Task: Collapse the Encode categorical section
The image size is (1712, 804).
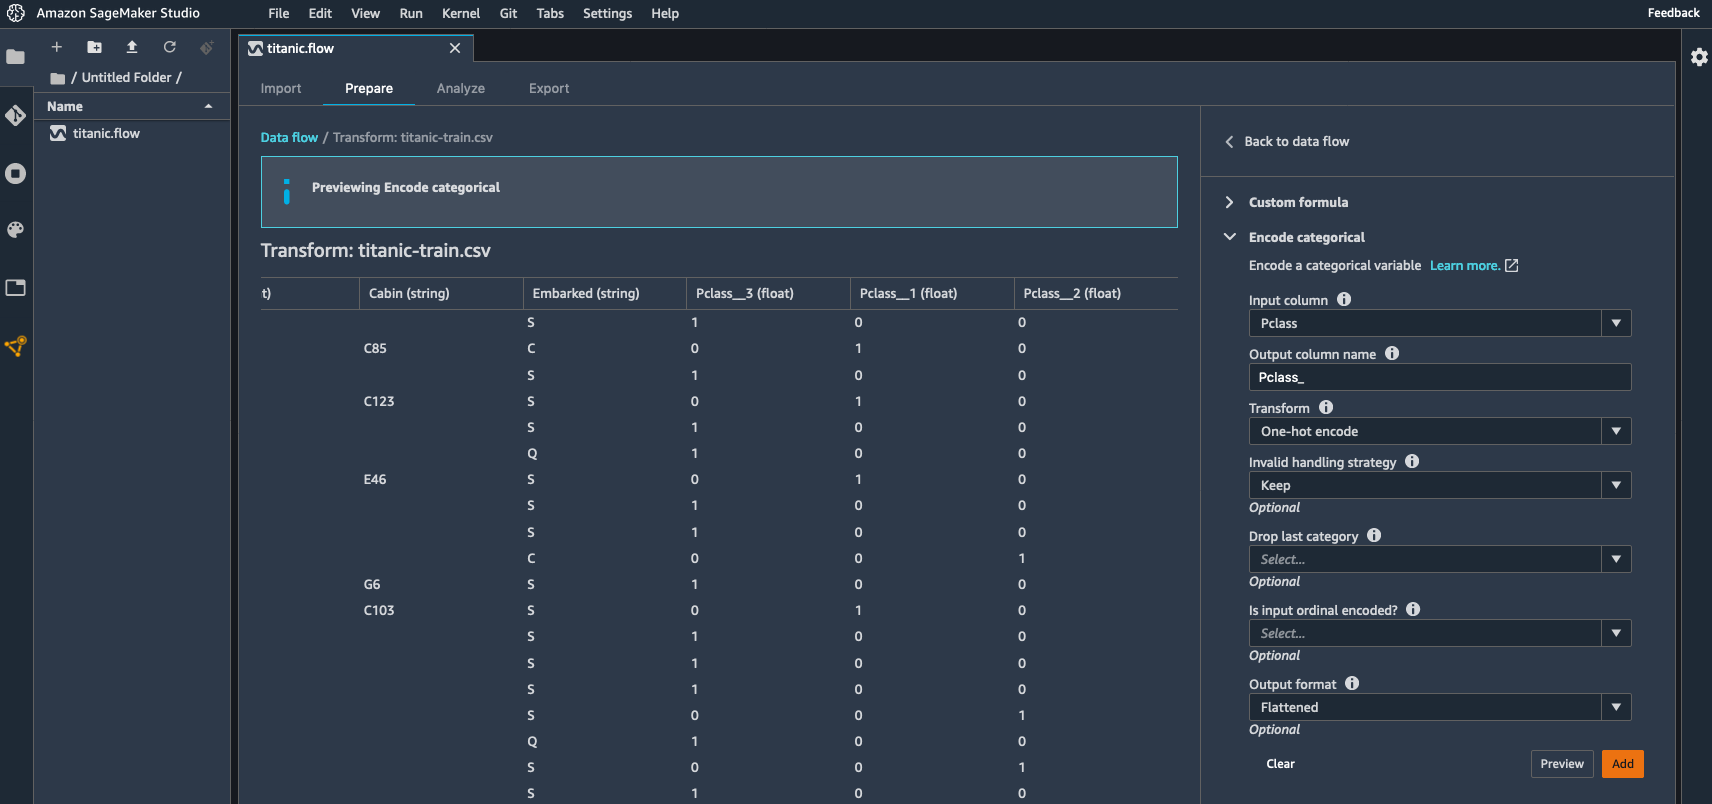Action: [x=1230, y=237]
